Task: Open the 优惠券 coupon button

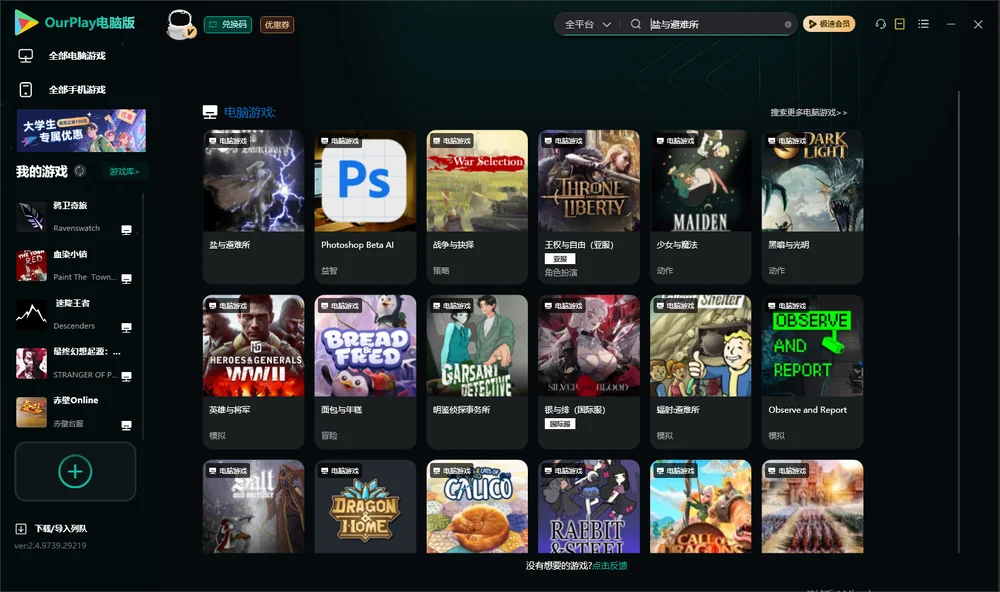Action: coord(277,24)
